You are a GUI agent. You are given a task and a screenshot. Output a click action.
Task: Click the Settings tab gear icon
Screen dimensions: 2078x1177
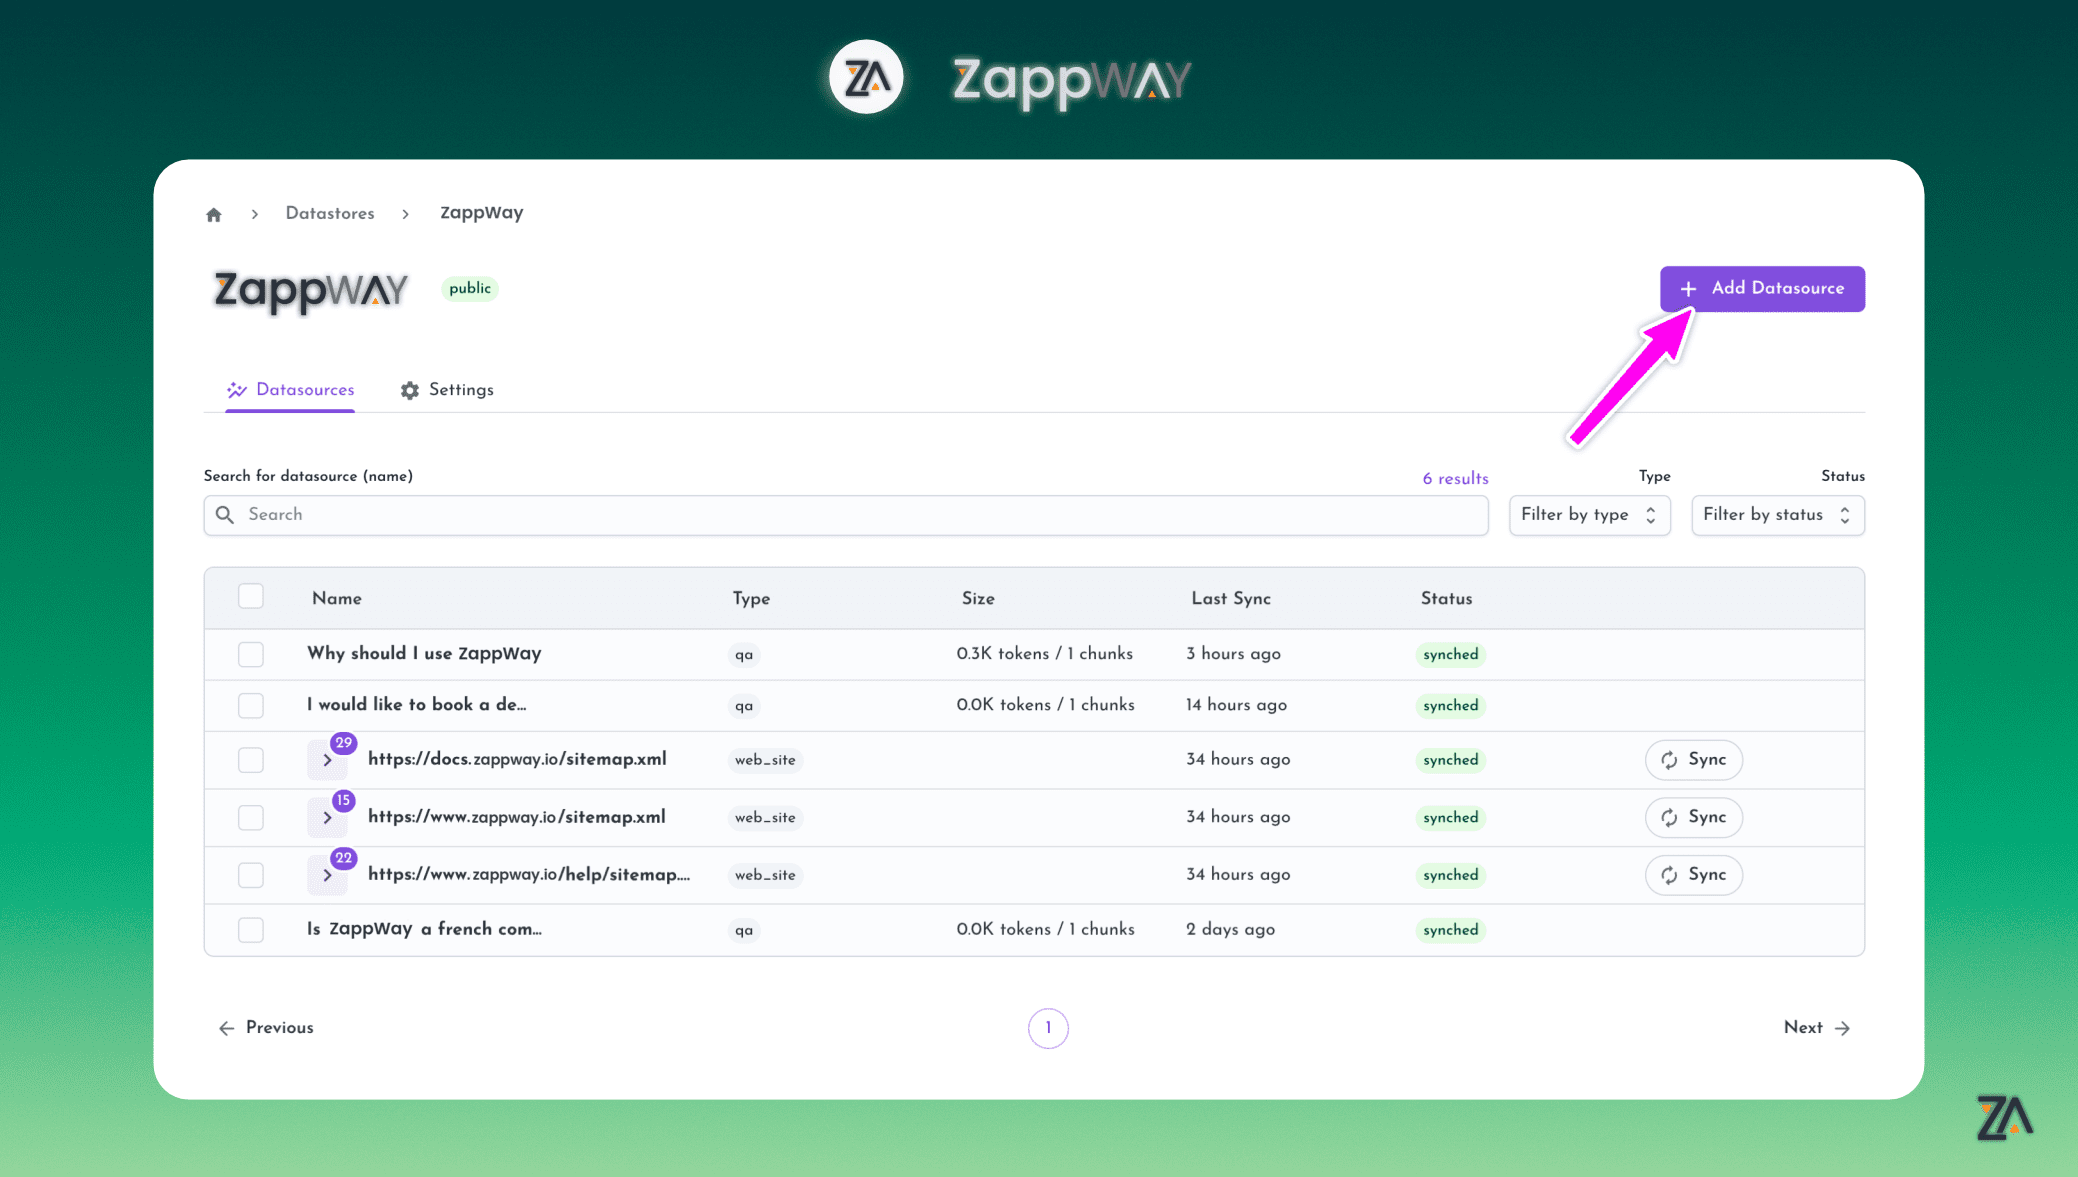tap(410, 391)
